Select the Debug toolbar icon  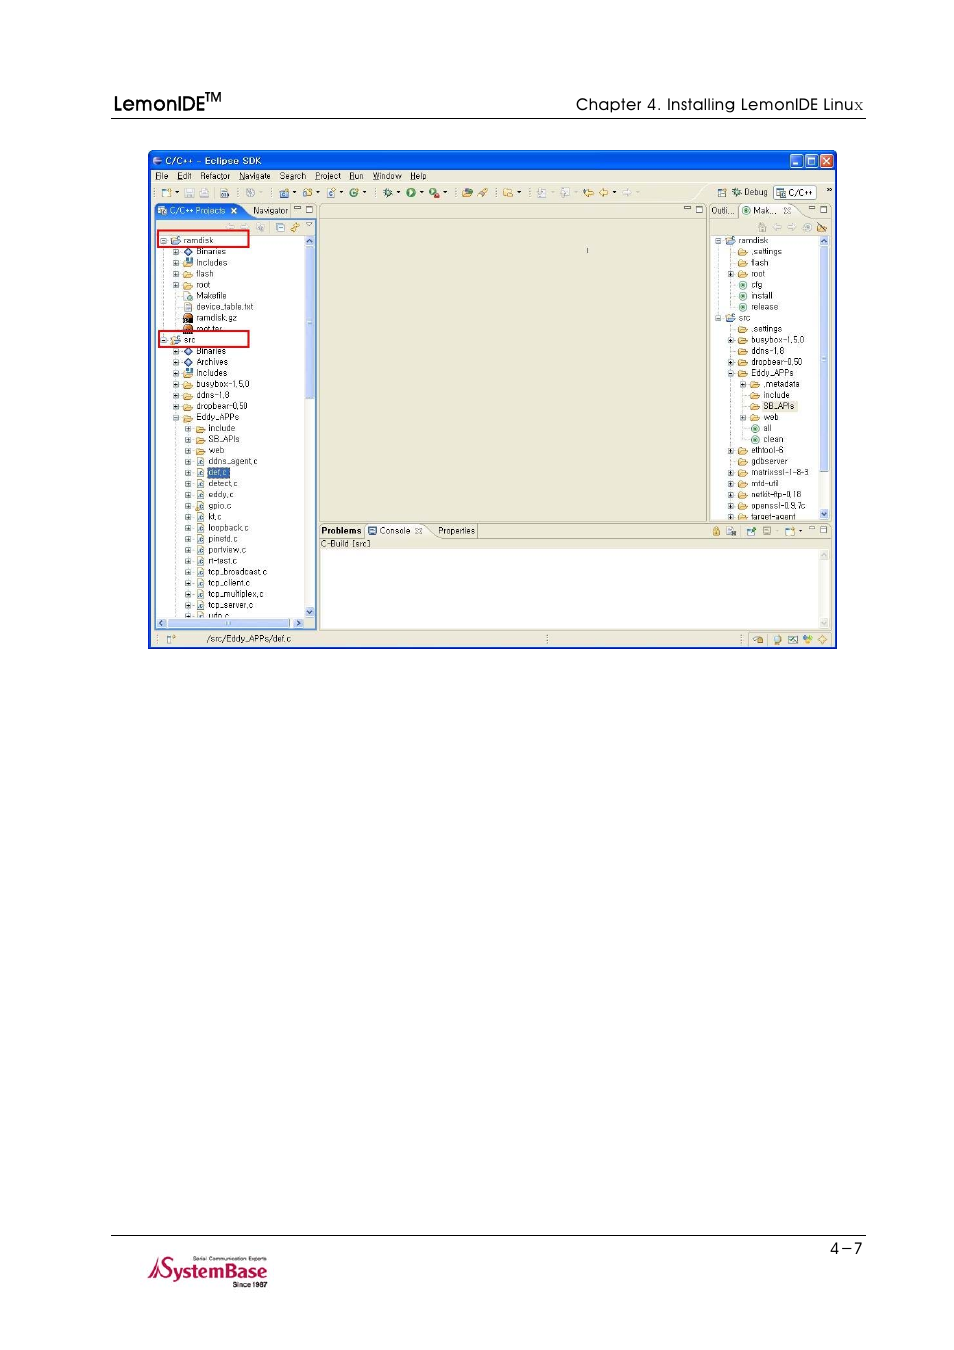pyautogui.click(x=390, y=192)
